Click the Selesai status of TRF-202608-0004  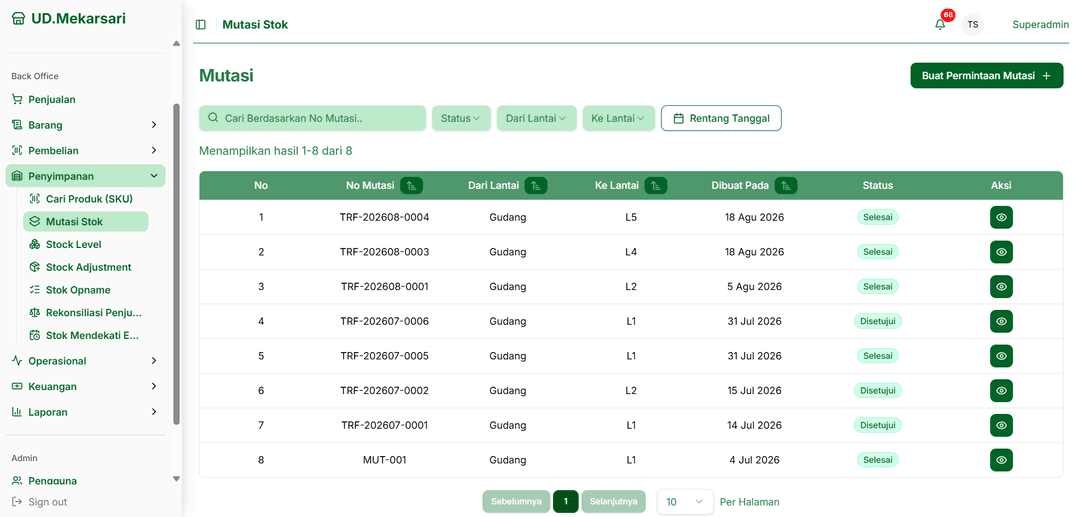(x=878, y=218)
